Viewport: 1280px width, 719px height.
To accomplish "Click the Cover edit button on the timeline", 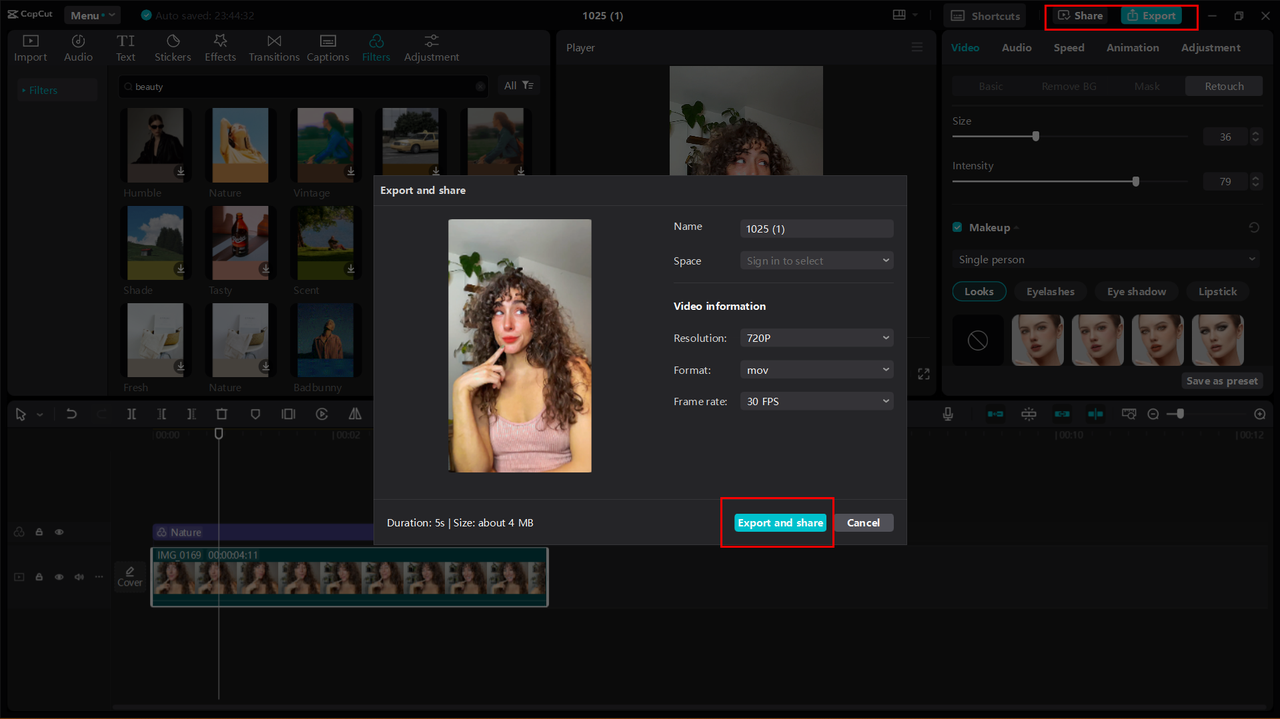I will [x=130, y=576].
